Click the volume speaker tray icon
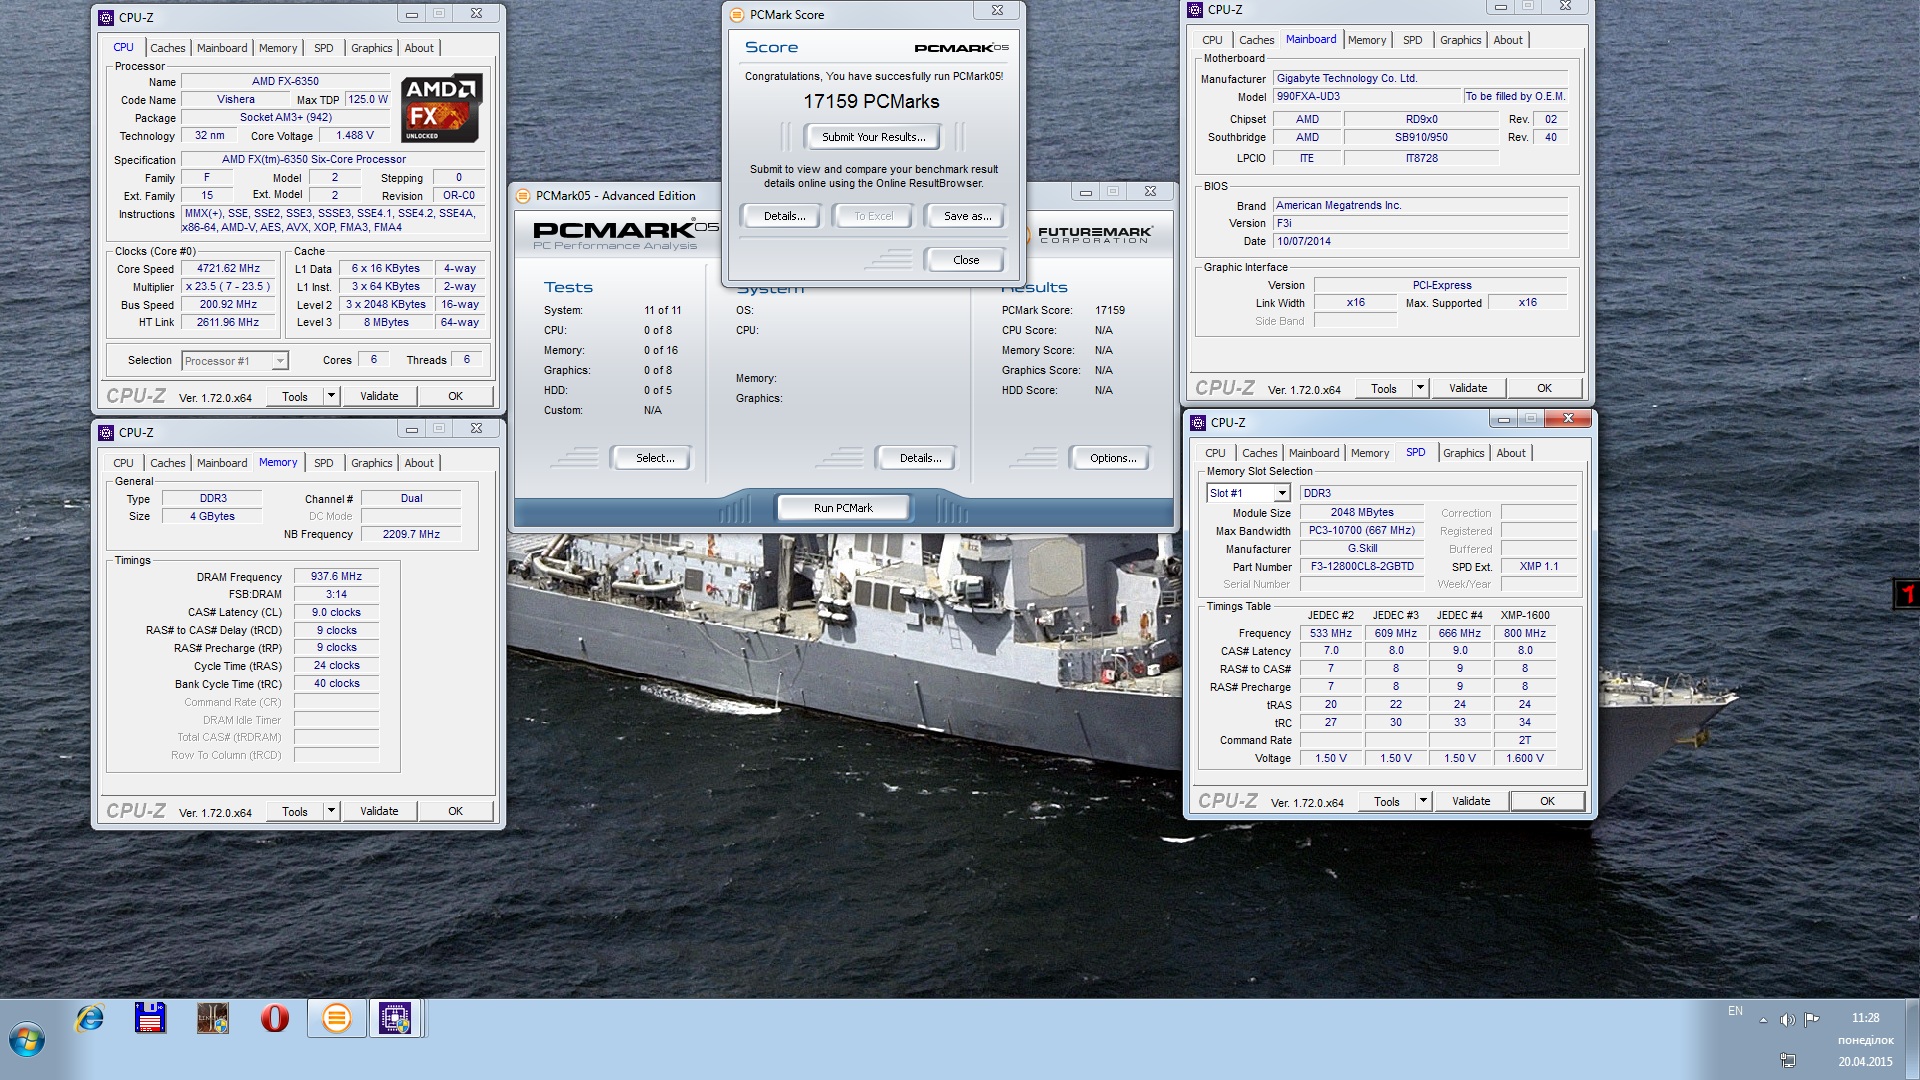 1787,1020
